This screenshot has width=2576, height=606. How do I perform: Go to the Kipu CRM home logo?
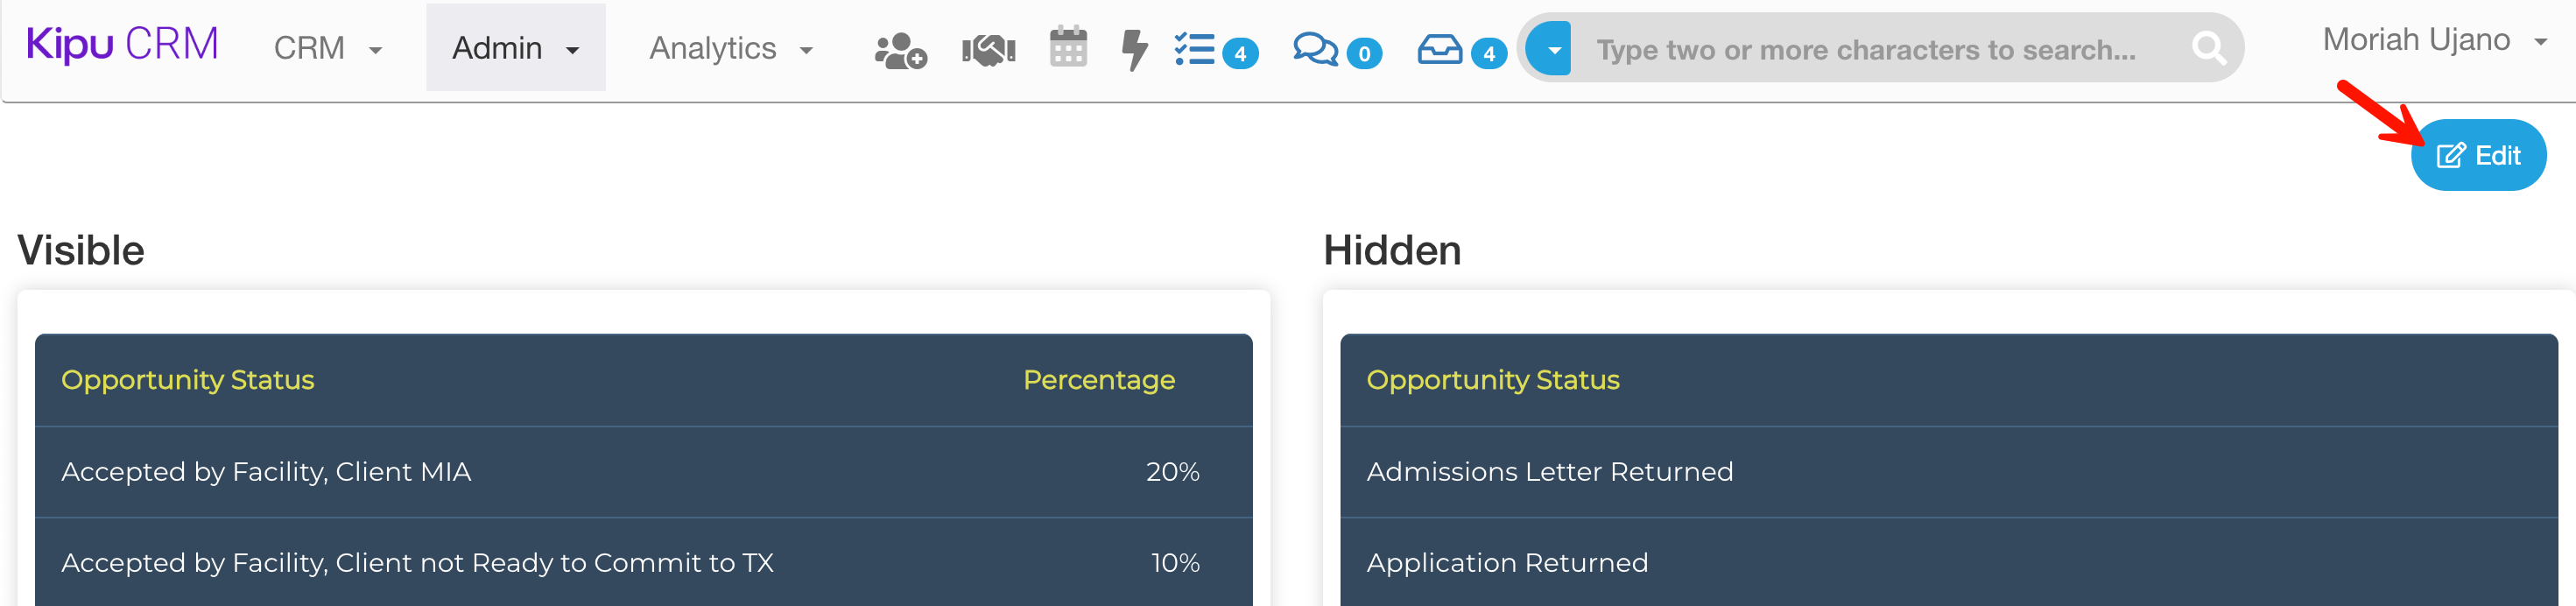coord(122,44)
